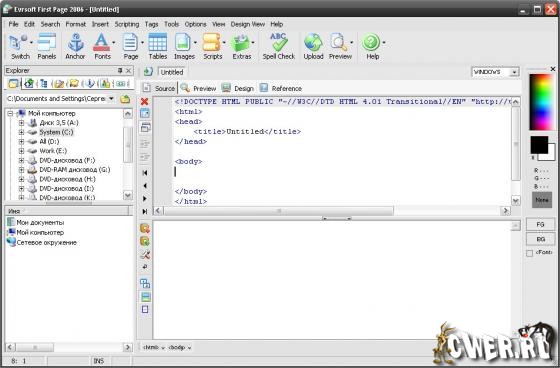
Task: Click the Extras toolbar icon
Action: [241, 43]
